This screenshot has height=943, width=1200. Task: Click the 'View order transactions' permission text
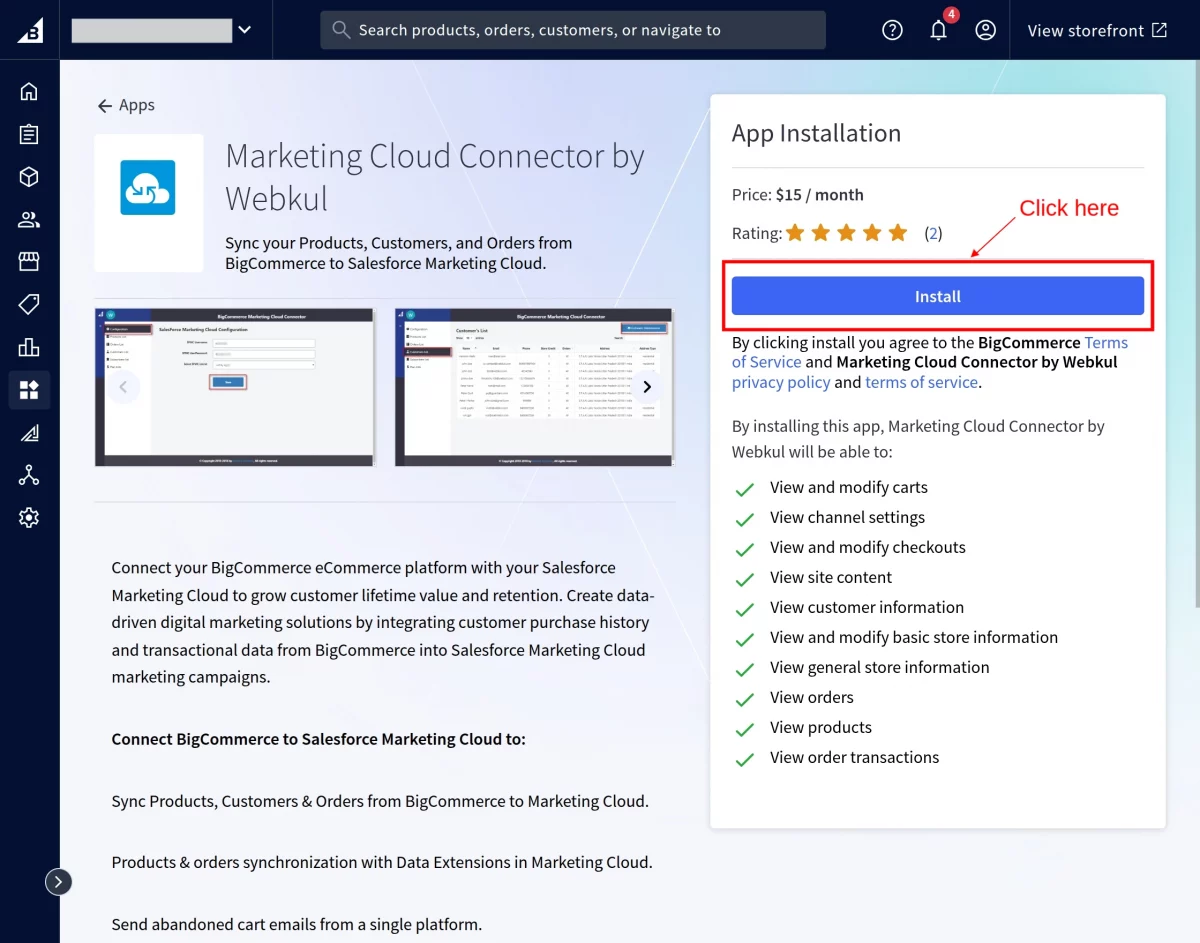[x=854, y=757]
